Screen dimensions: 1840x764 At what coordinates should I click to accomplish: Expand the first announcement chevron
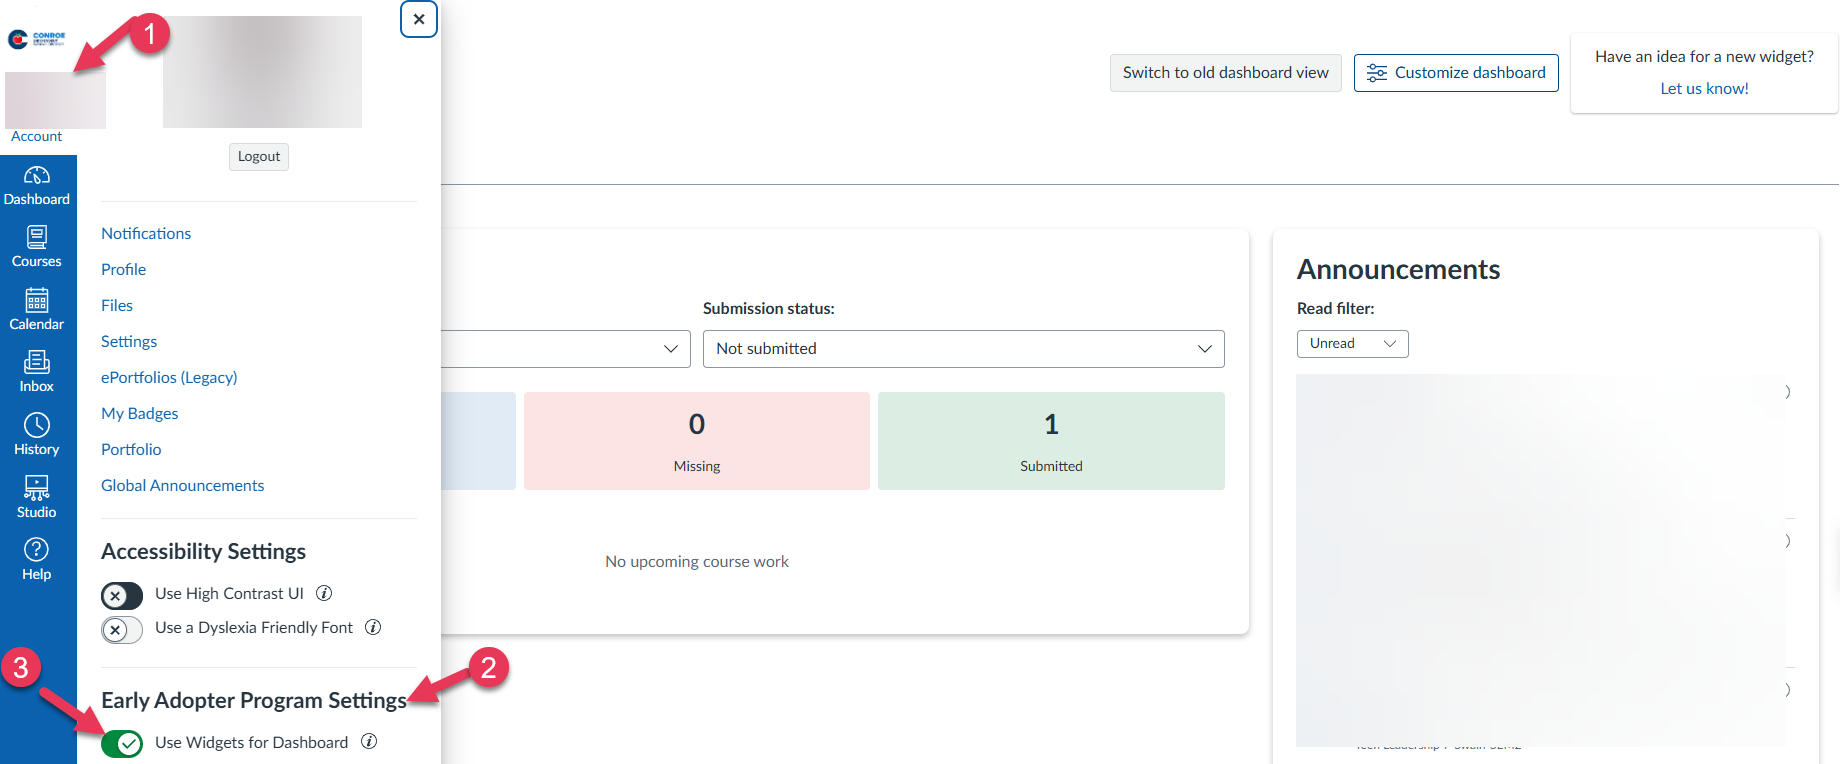[1787, 392]
